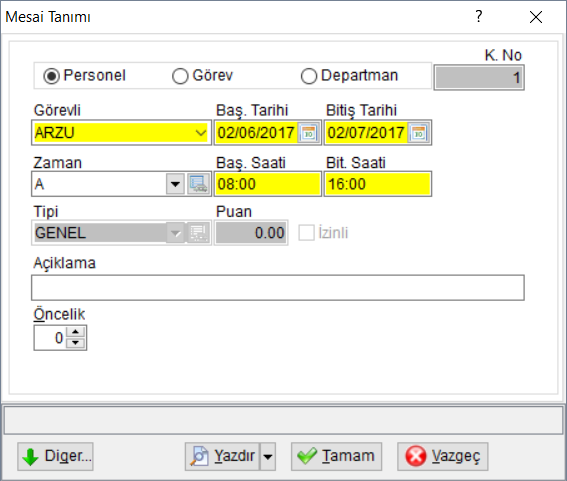Open calendar picker for Bitiş Tarihi
567x481 pixels.
click(418, 133)
